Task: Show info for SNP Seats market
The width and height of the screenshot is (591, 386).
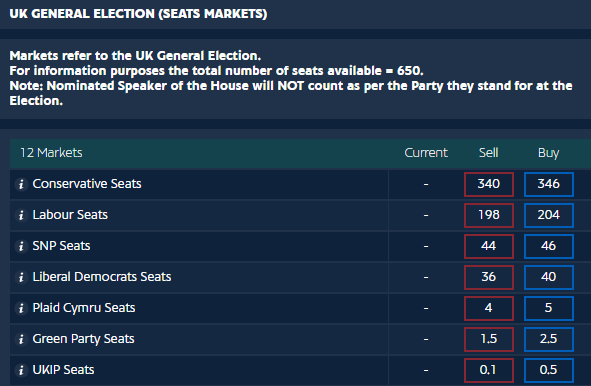Action: point(21,246)
